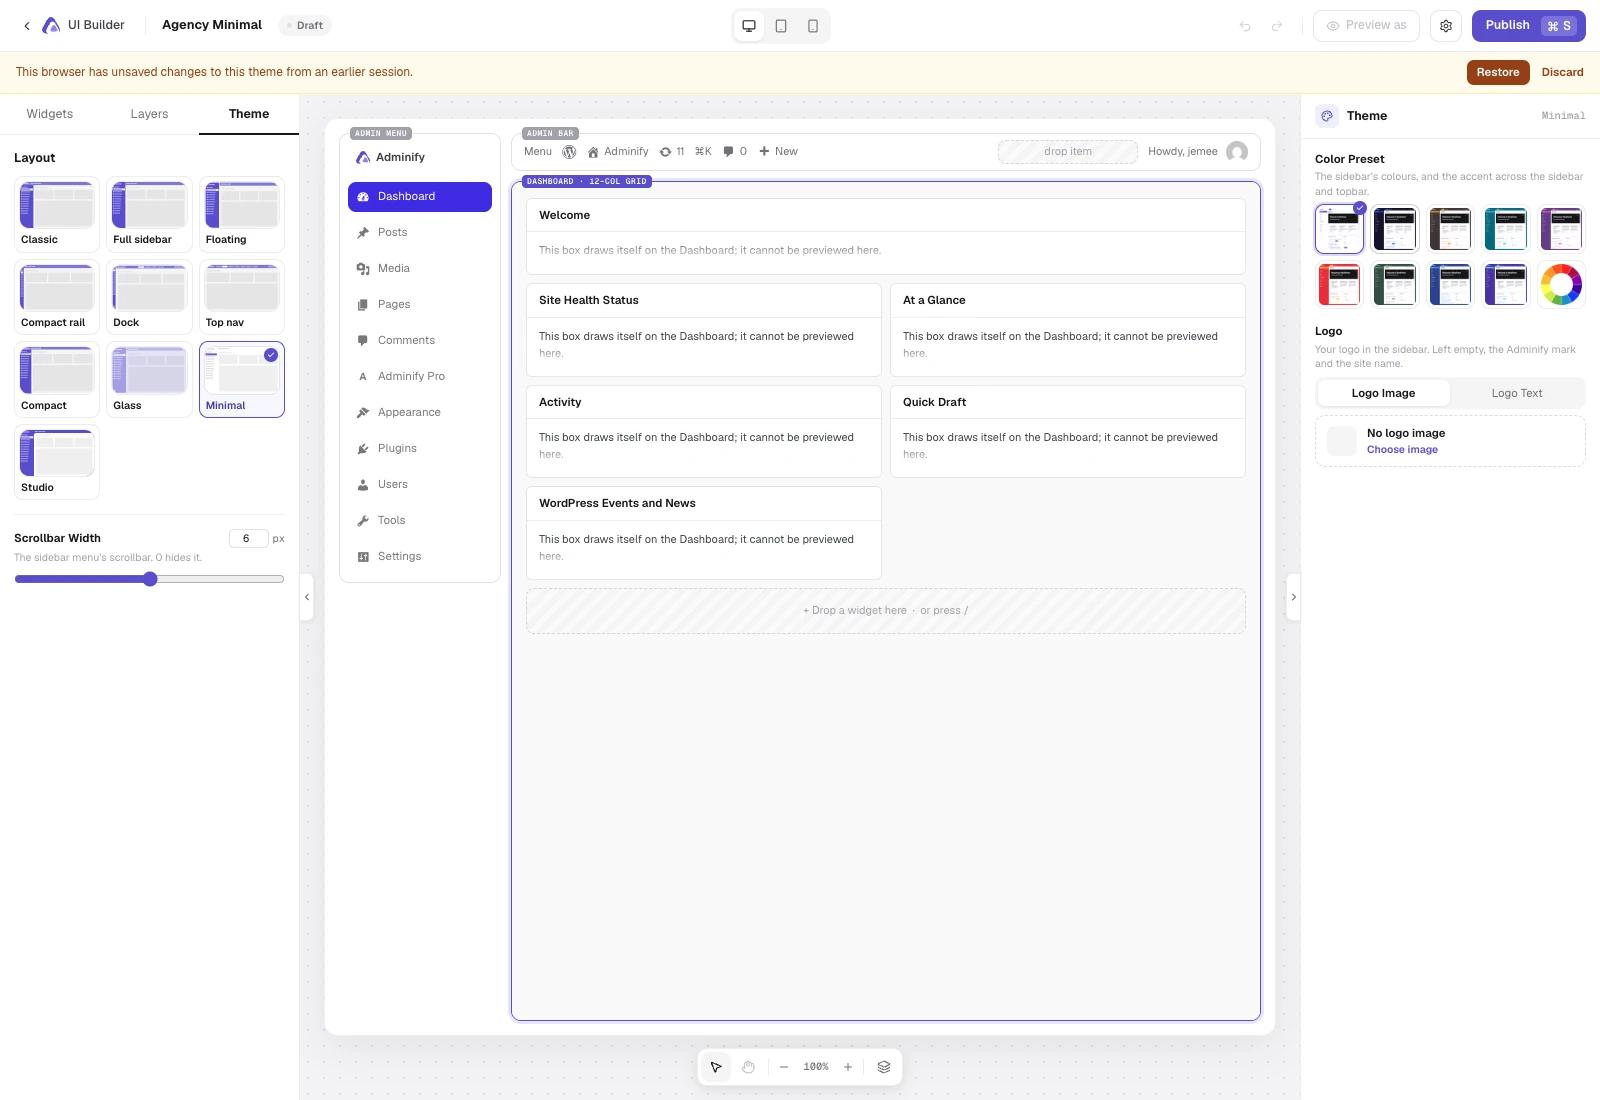Go back using the left chevron arrow

coord(27,26)
